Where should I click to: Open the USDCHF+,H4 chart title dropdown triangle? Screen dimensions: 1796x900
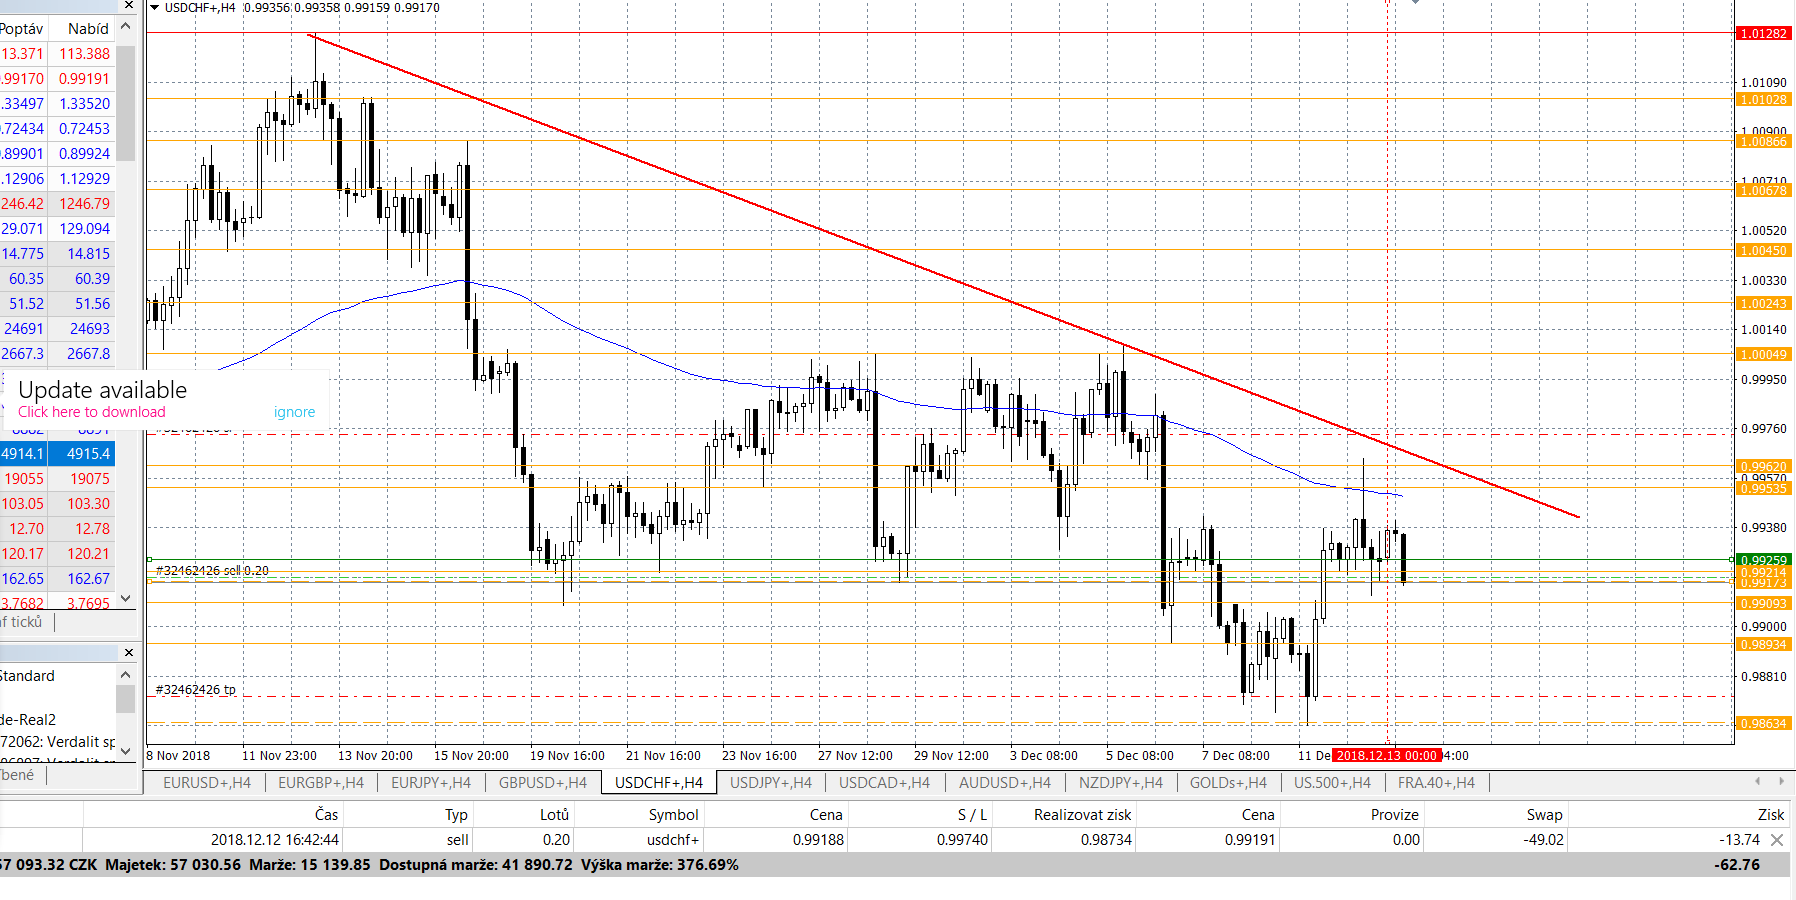coord(155,7)
